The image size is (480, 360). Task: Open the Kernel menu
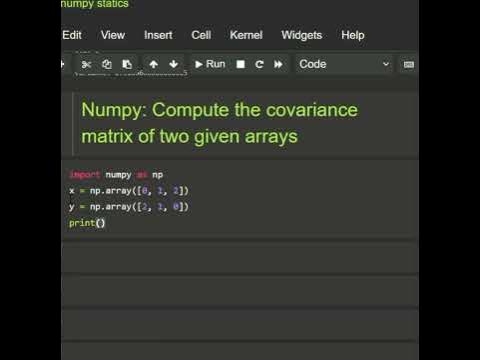click(x=246, y=35)
